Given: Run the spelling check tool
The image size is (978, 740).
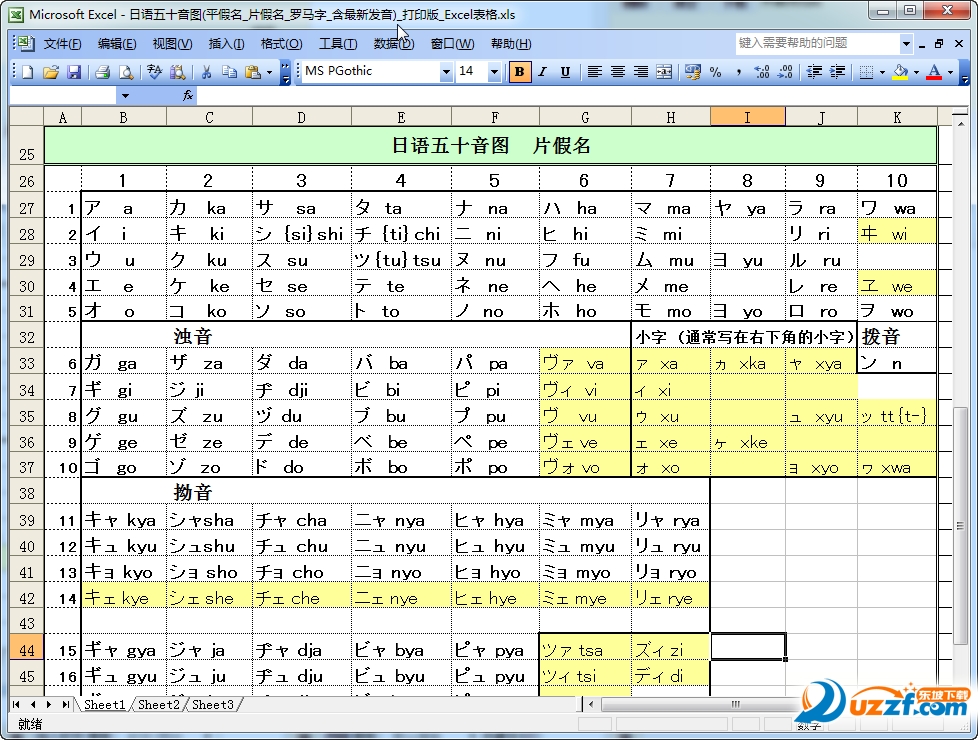Looking at the screenshot, I should click(154, 72).
